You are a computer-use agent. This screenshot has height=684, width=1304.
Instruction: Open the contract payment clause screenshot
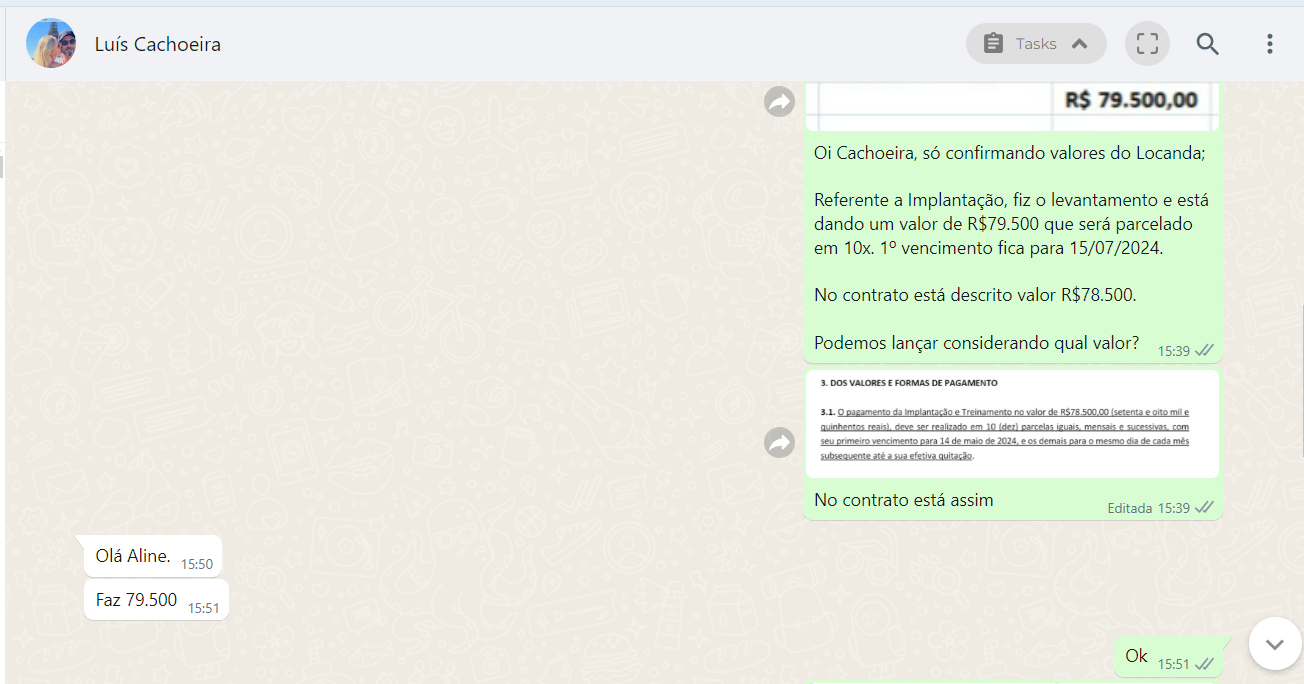point(1012,425)
